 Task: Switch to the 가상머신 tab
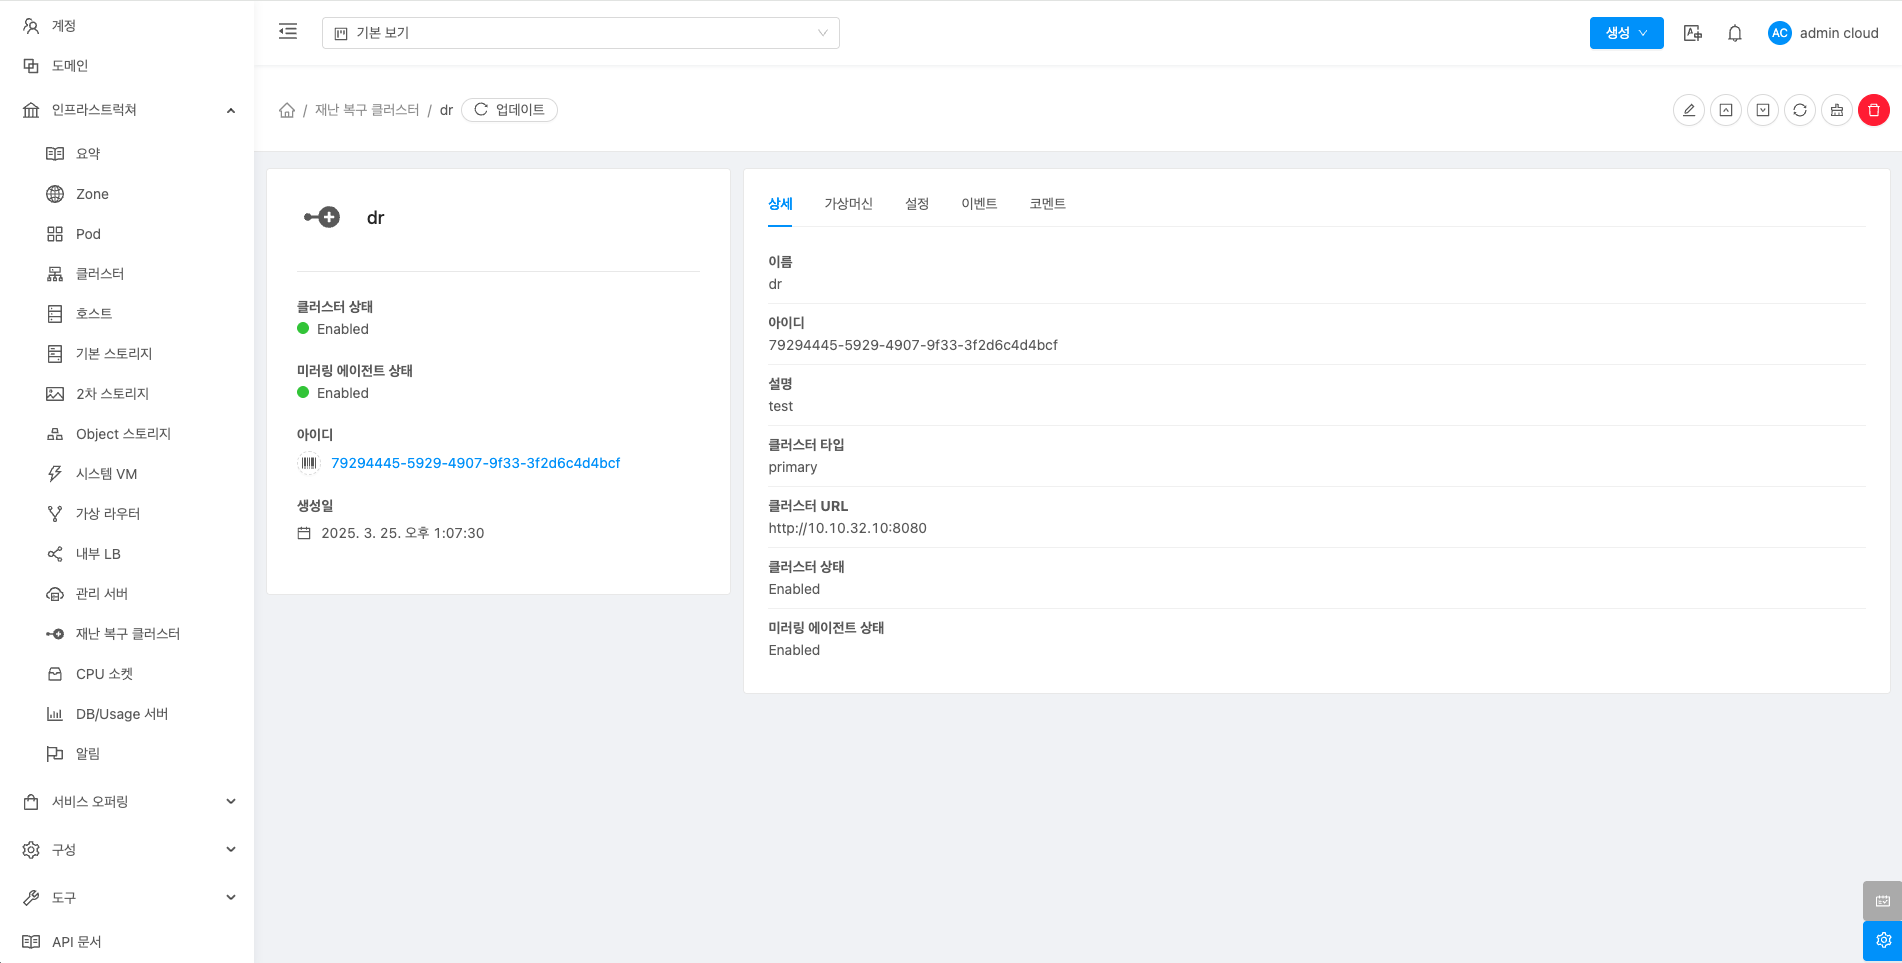coord(848,204)
